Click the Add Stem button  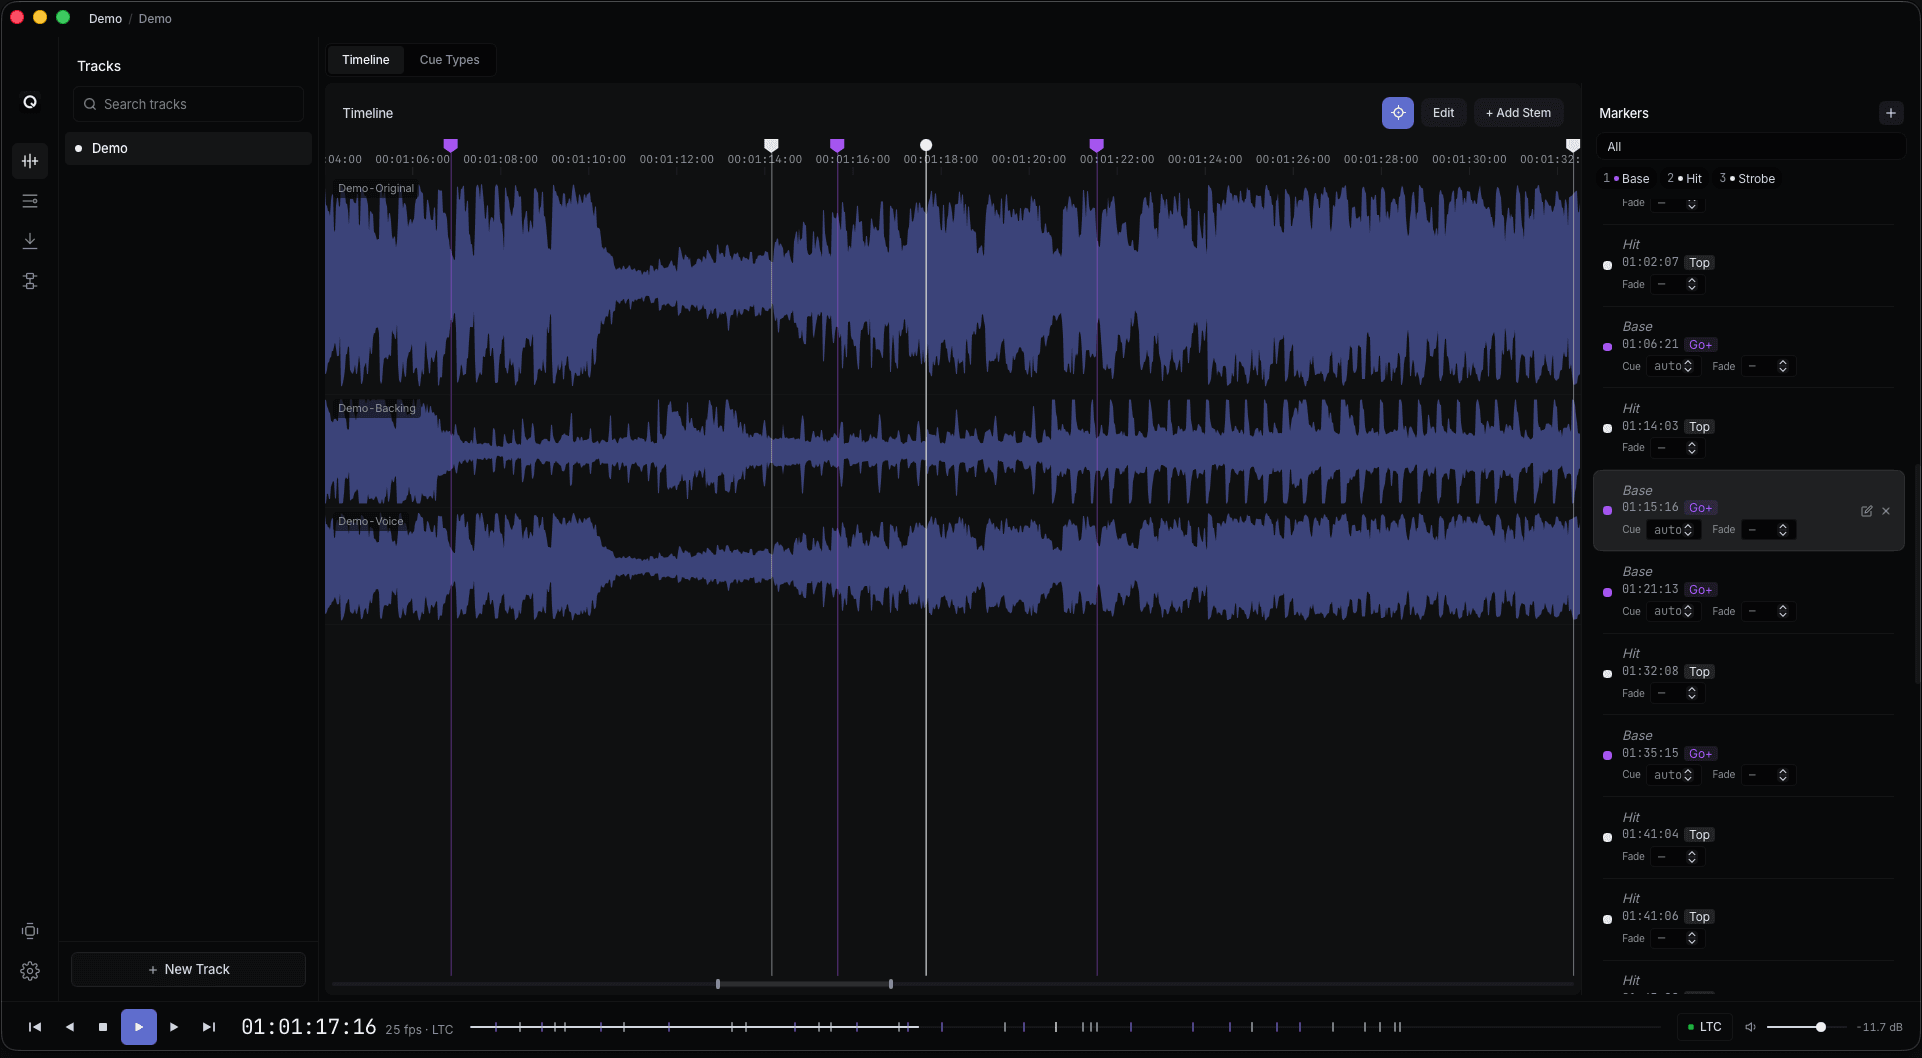click(1518, 113)
